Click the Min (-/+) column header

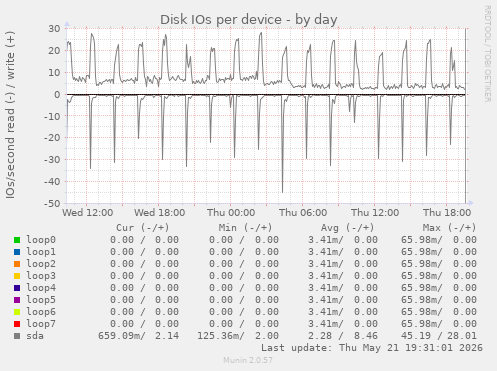point(245,228)
